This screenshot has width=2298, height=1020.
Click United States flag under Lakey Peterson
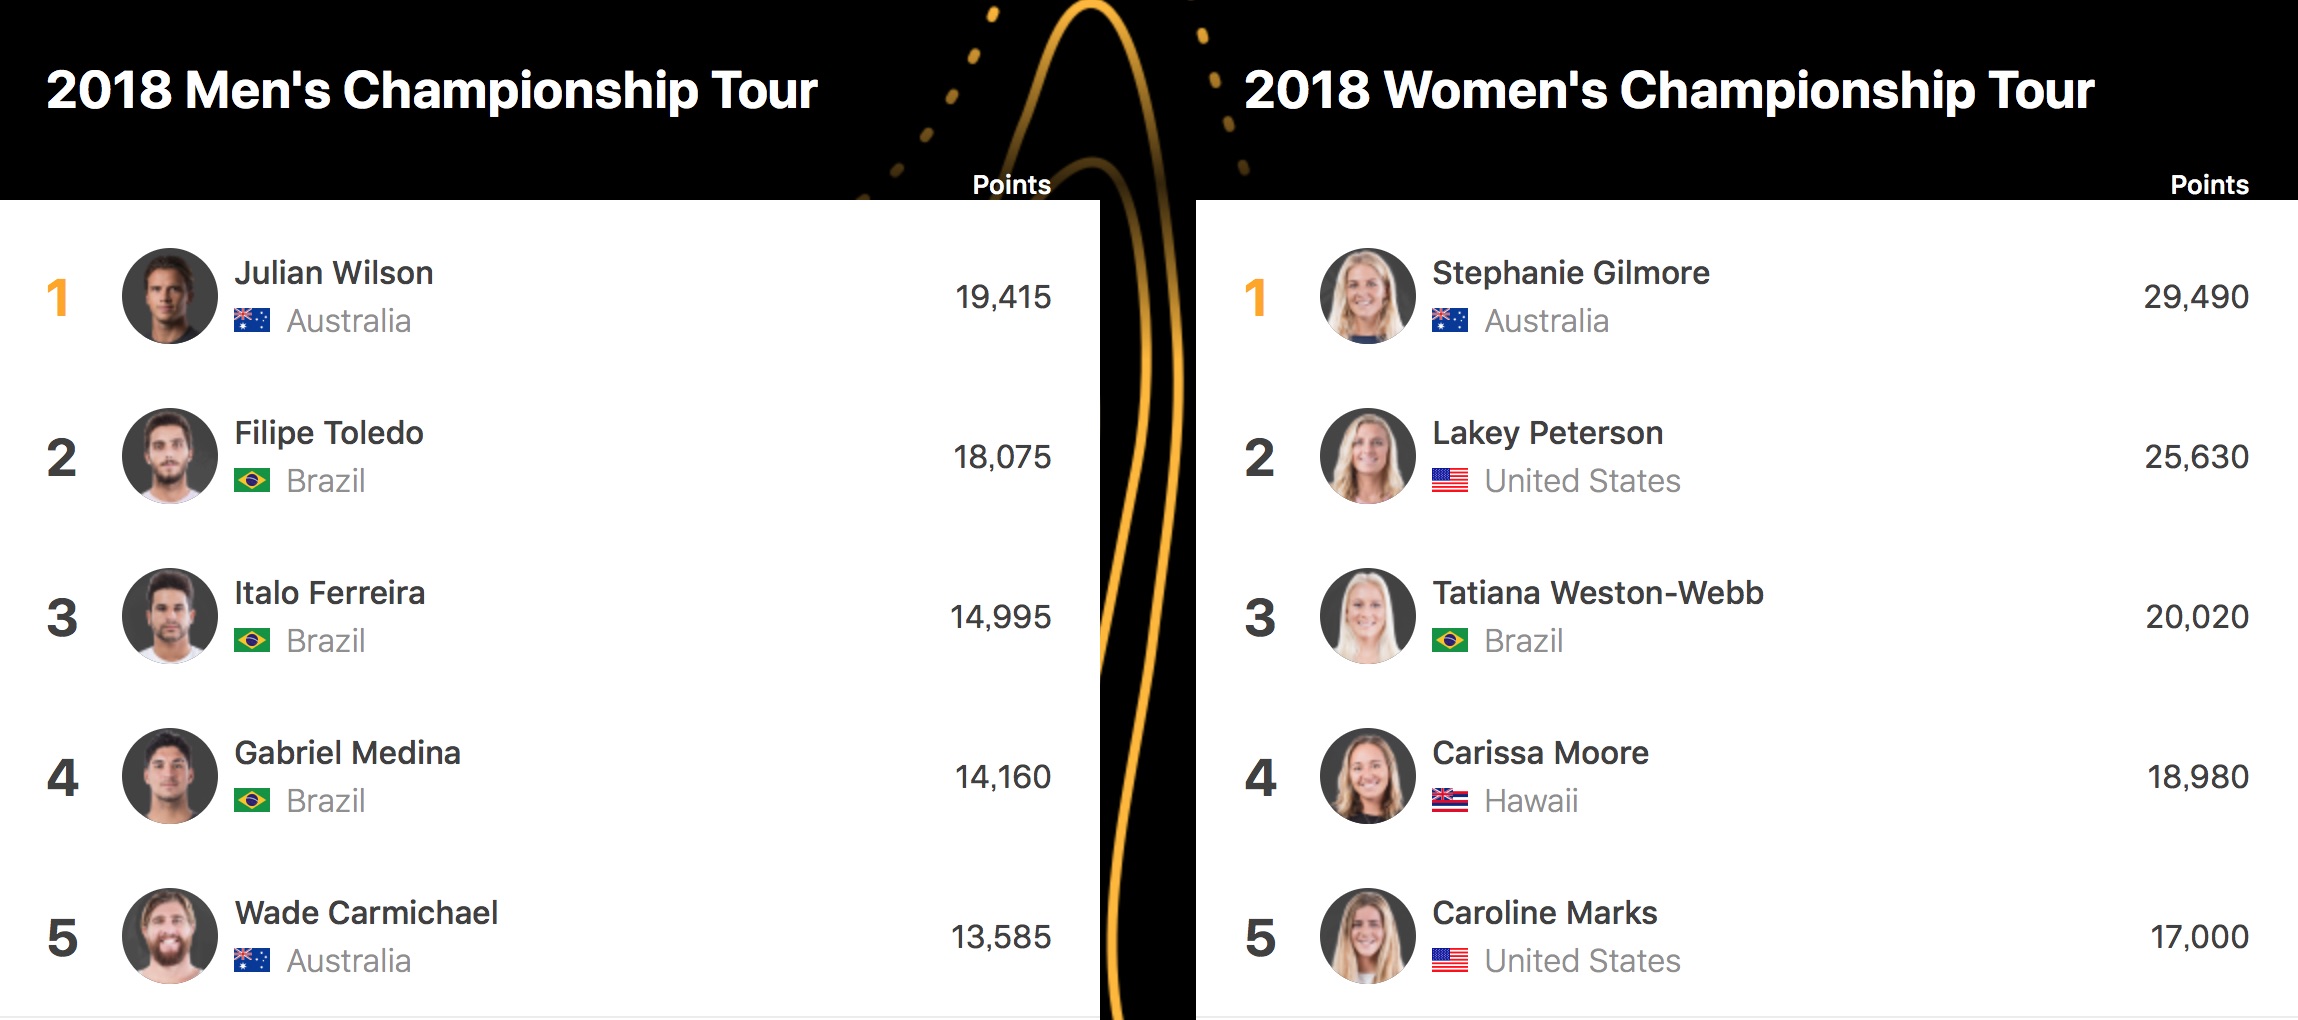point(1450,480)
